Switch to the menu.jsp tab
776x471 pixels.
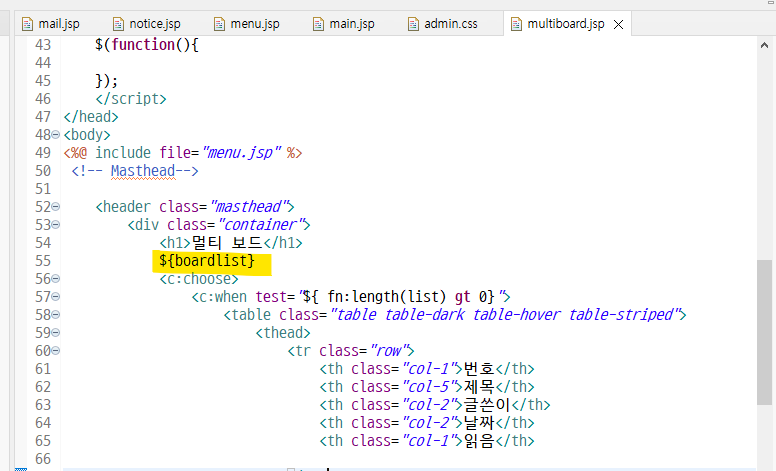(x=246, y=24)
